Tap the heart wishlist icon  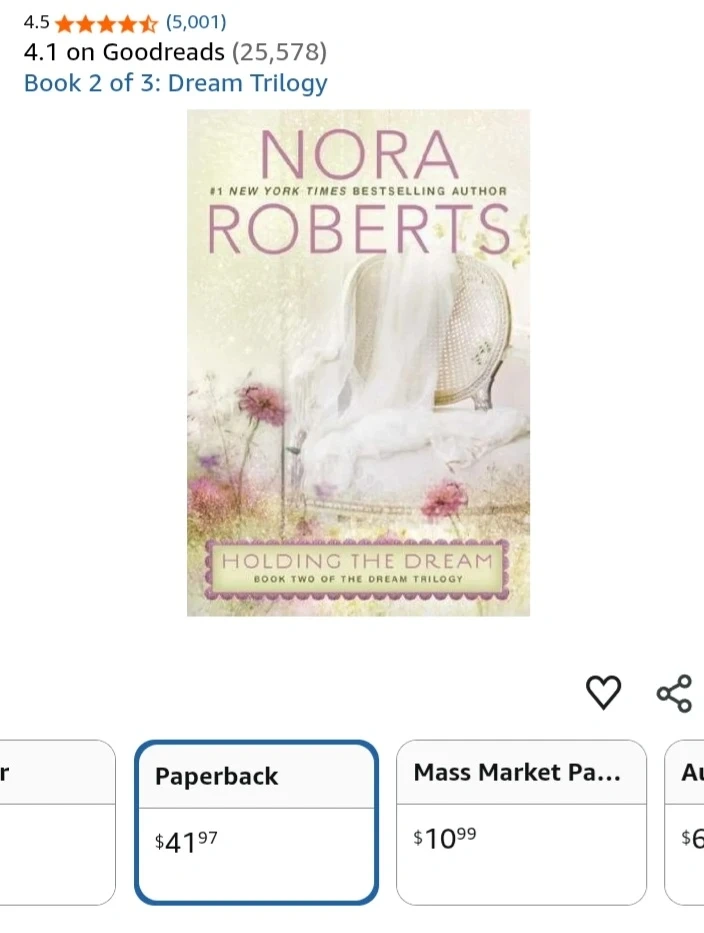point(603,693)
